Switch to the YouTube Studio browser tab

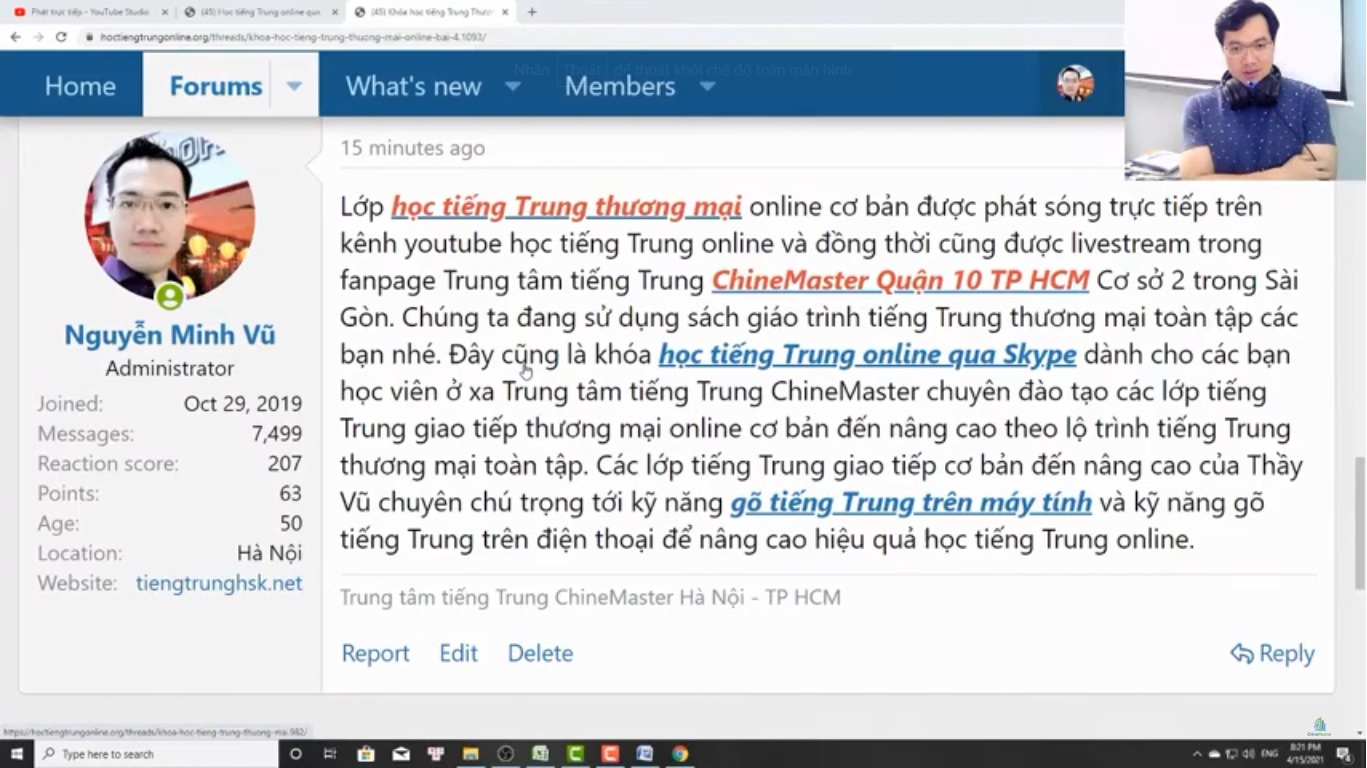pyautogui.click(x=88, y=12)
